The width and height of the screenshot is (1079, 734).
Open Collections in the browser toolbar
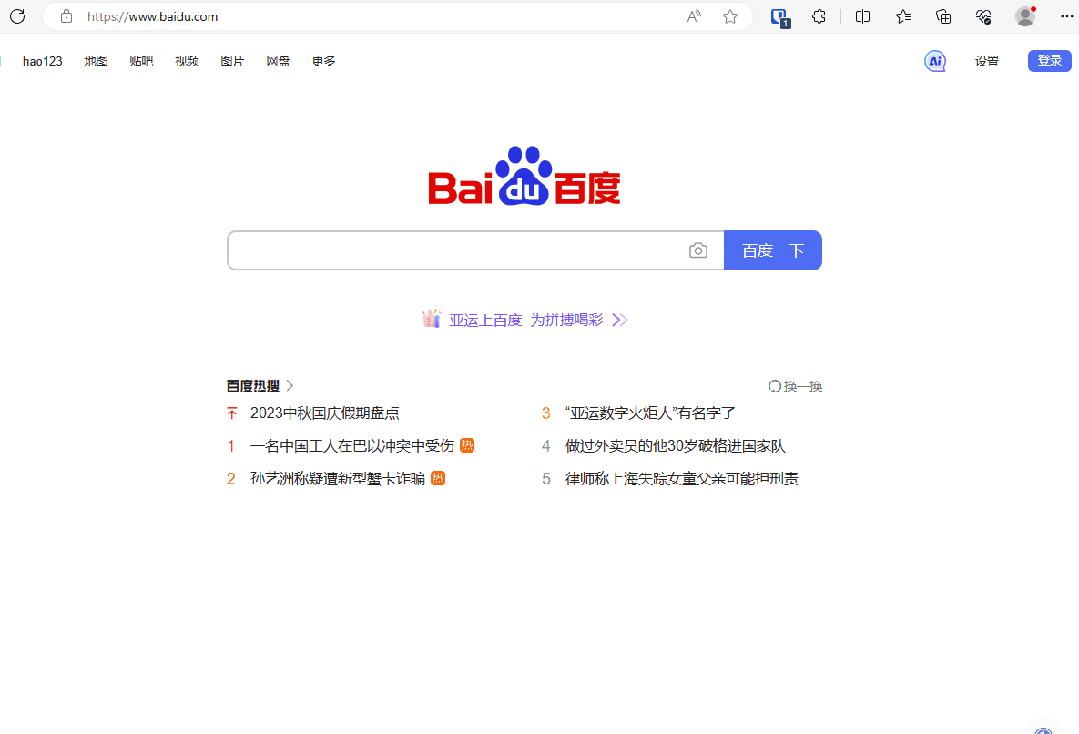[943, 17]
